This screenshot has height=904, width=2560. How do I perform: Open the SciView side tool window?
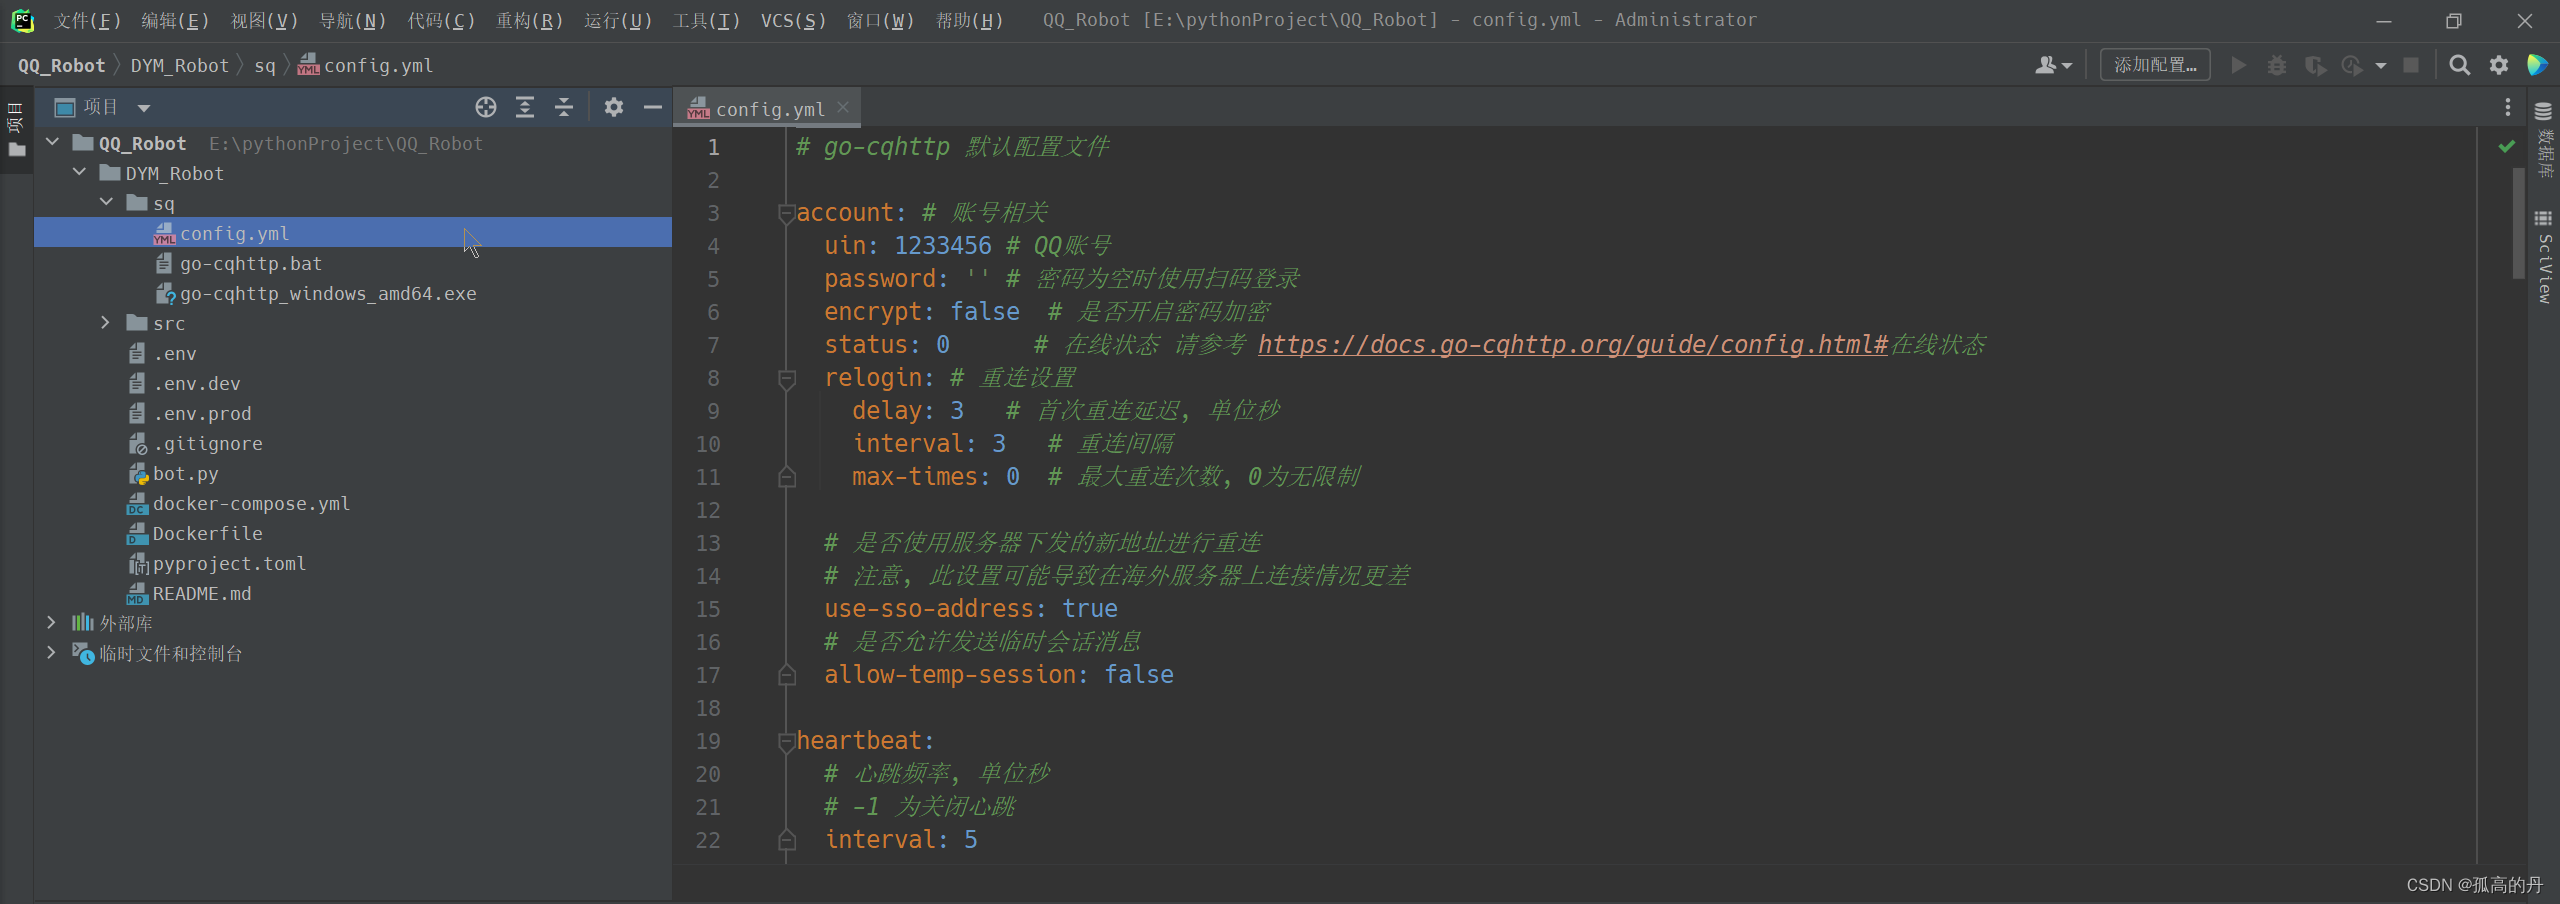point(2544,258)
